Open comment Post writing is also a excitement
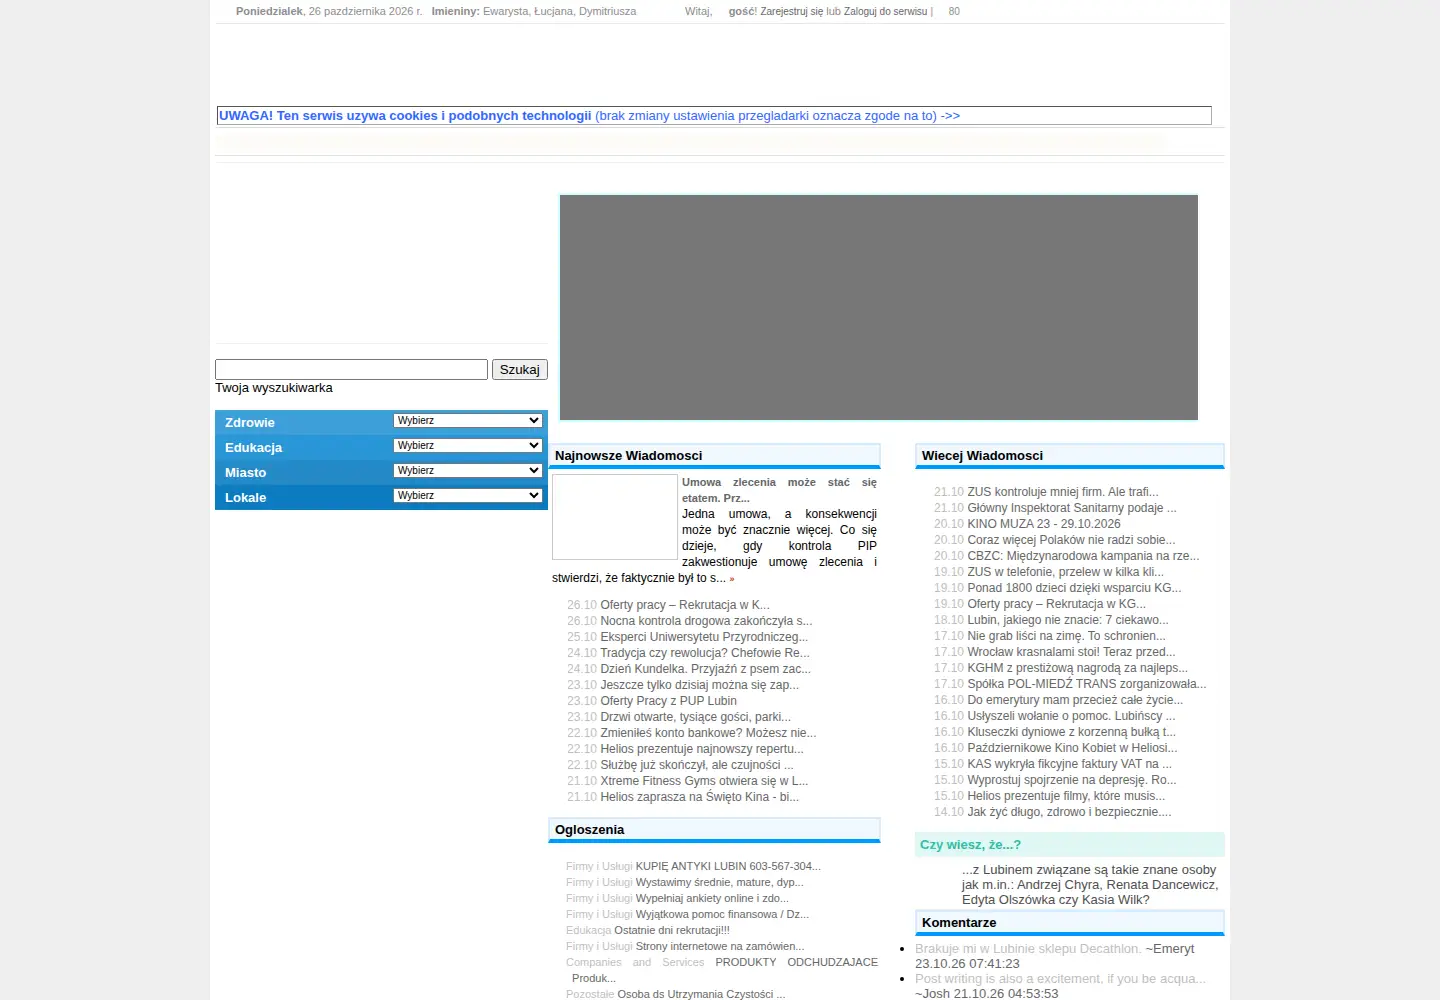The height and width of the screenshot is (1000, 1440). click(1060, 979)
